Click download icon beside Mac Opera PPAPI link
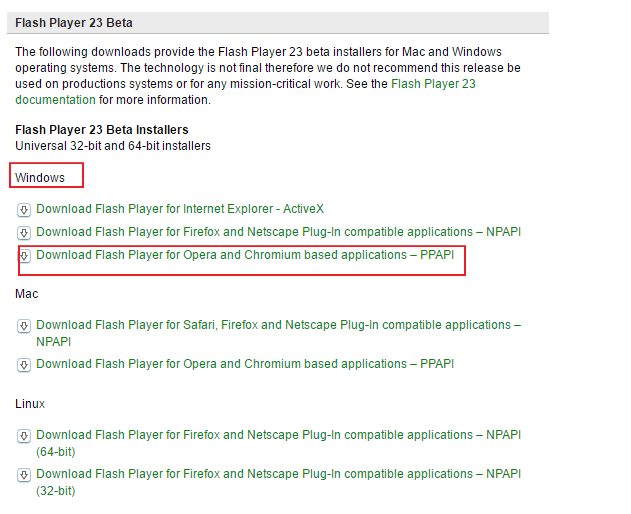 (x=24, y=365)
